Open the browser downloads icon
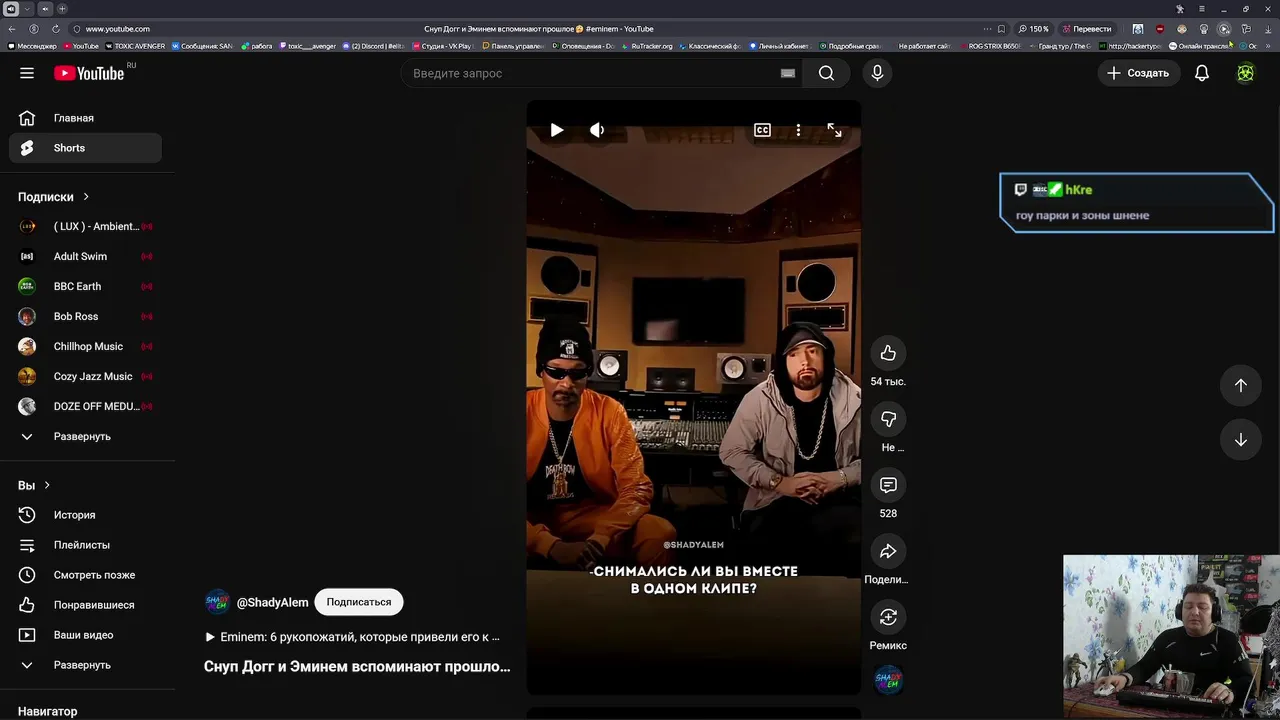The height and width of the screenshot is (720, 1280). point(1268,29)
